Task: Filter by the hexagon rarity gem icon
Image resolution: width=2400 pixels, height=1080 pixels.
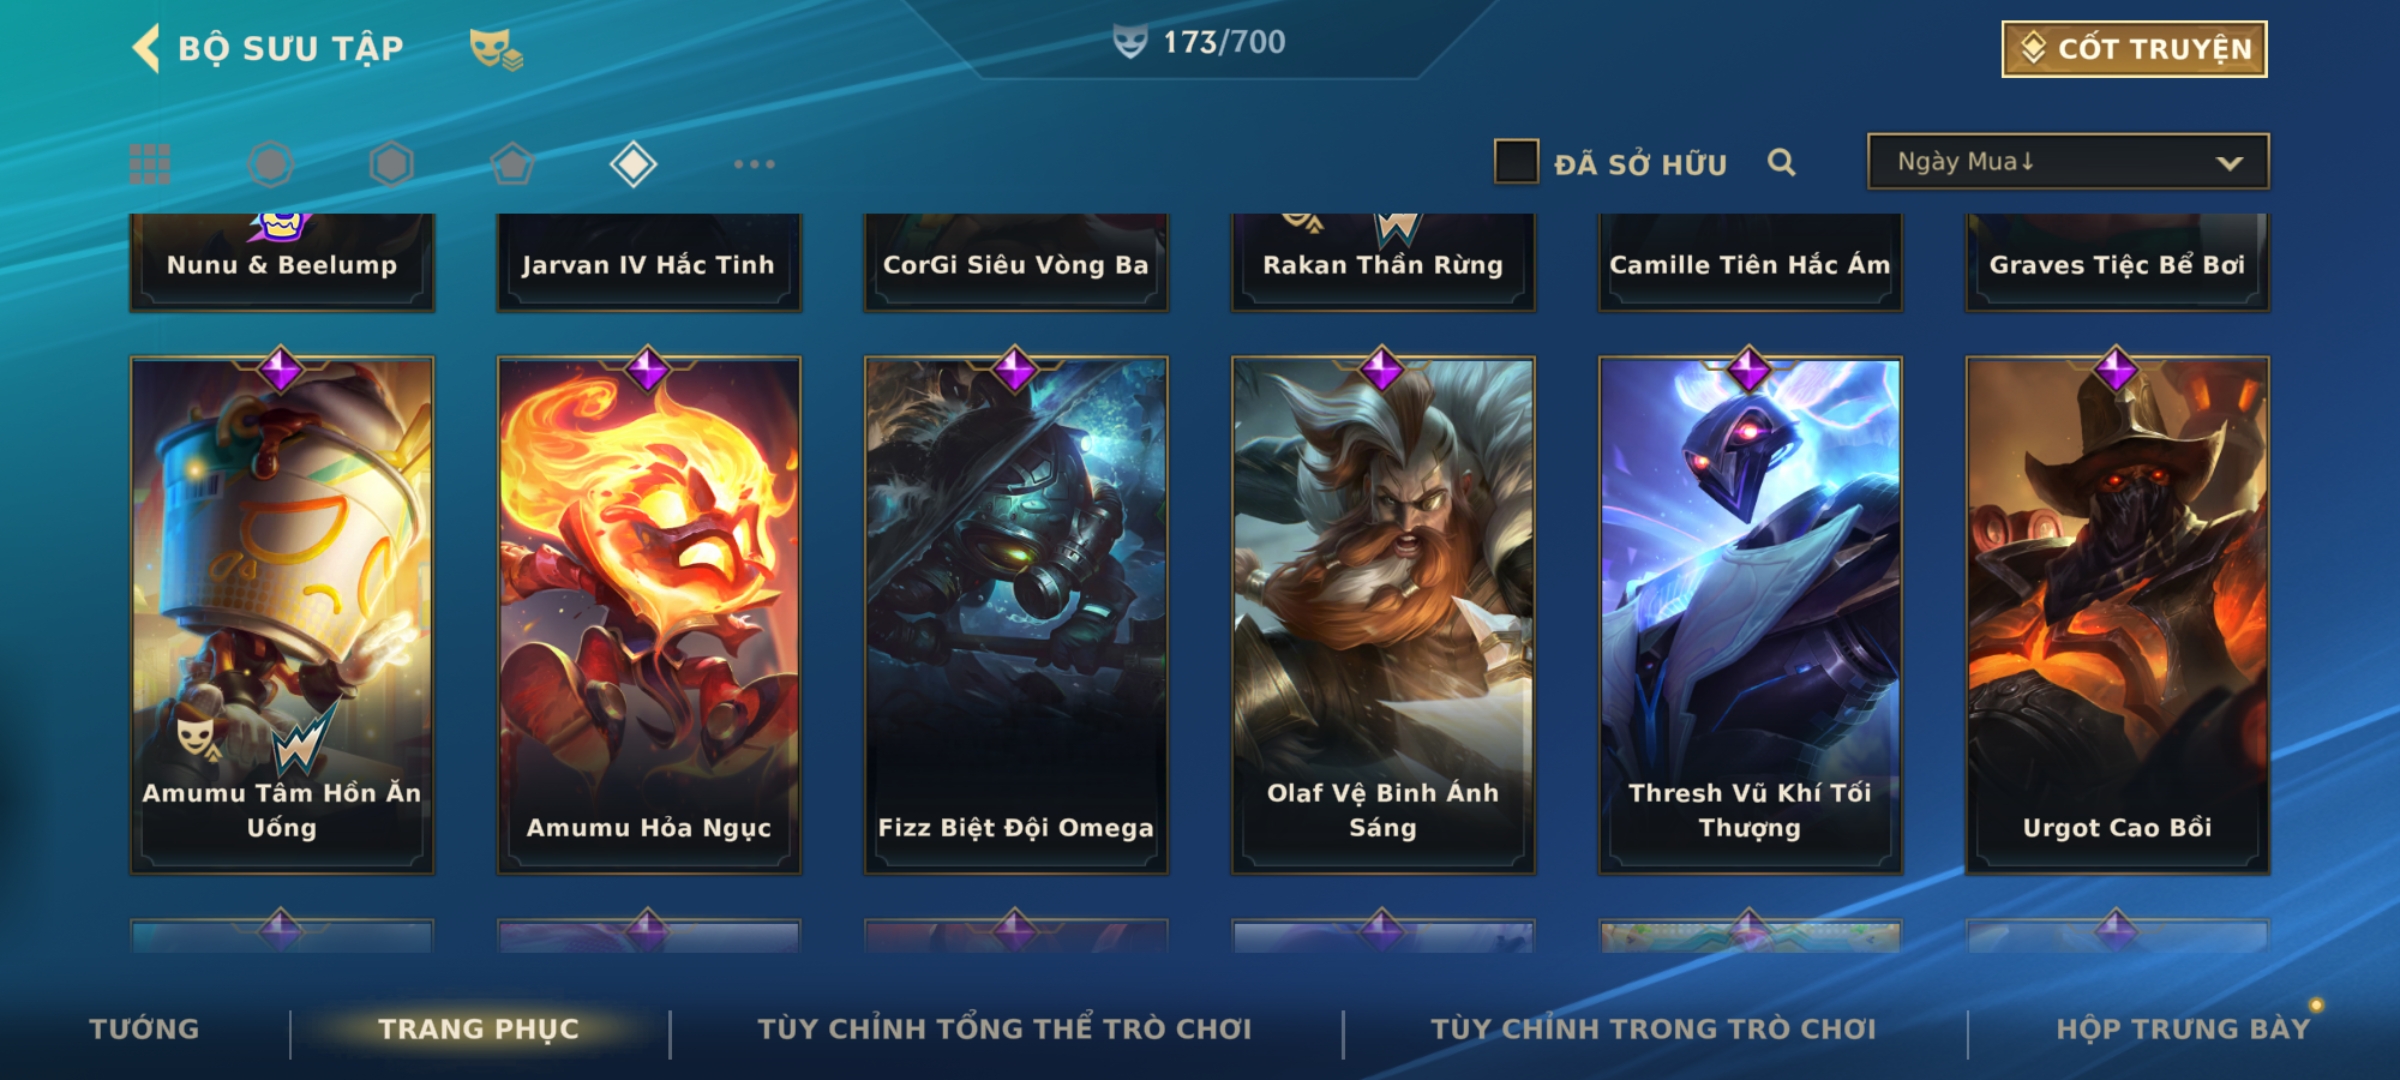Action: (x=391, y=164)
